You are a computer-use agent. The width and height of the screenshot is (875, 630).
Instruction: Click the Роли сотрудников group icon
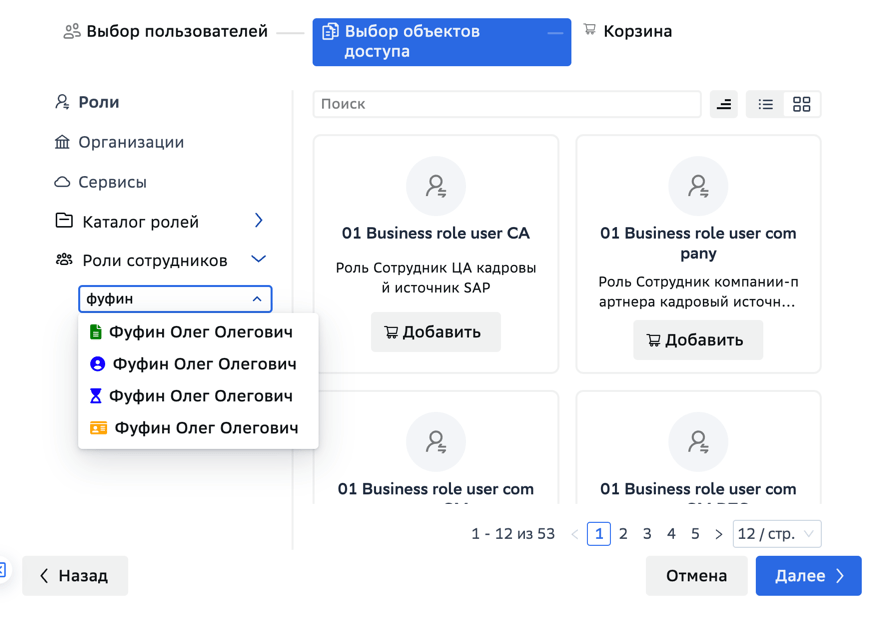64,260
